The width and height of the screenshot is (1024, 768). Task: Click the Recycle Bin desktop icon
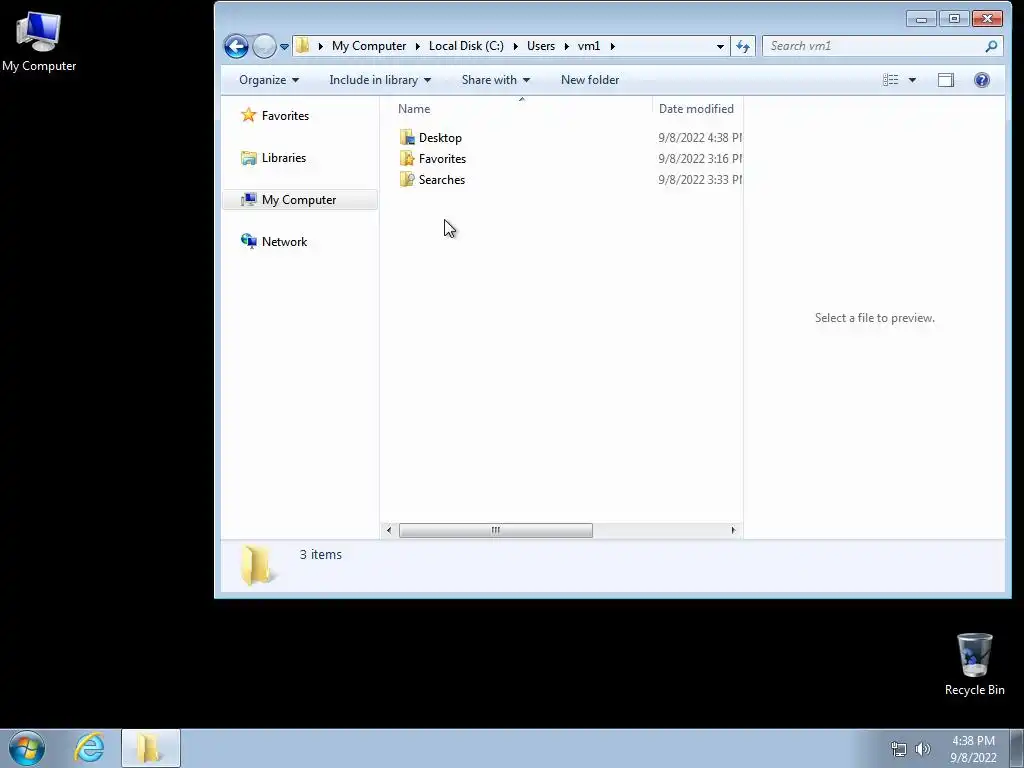coord(974,664)
